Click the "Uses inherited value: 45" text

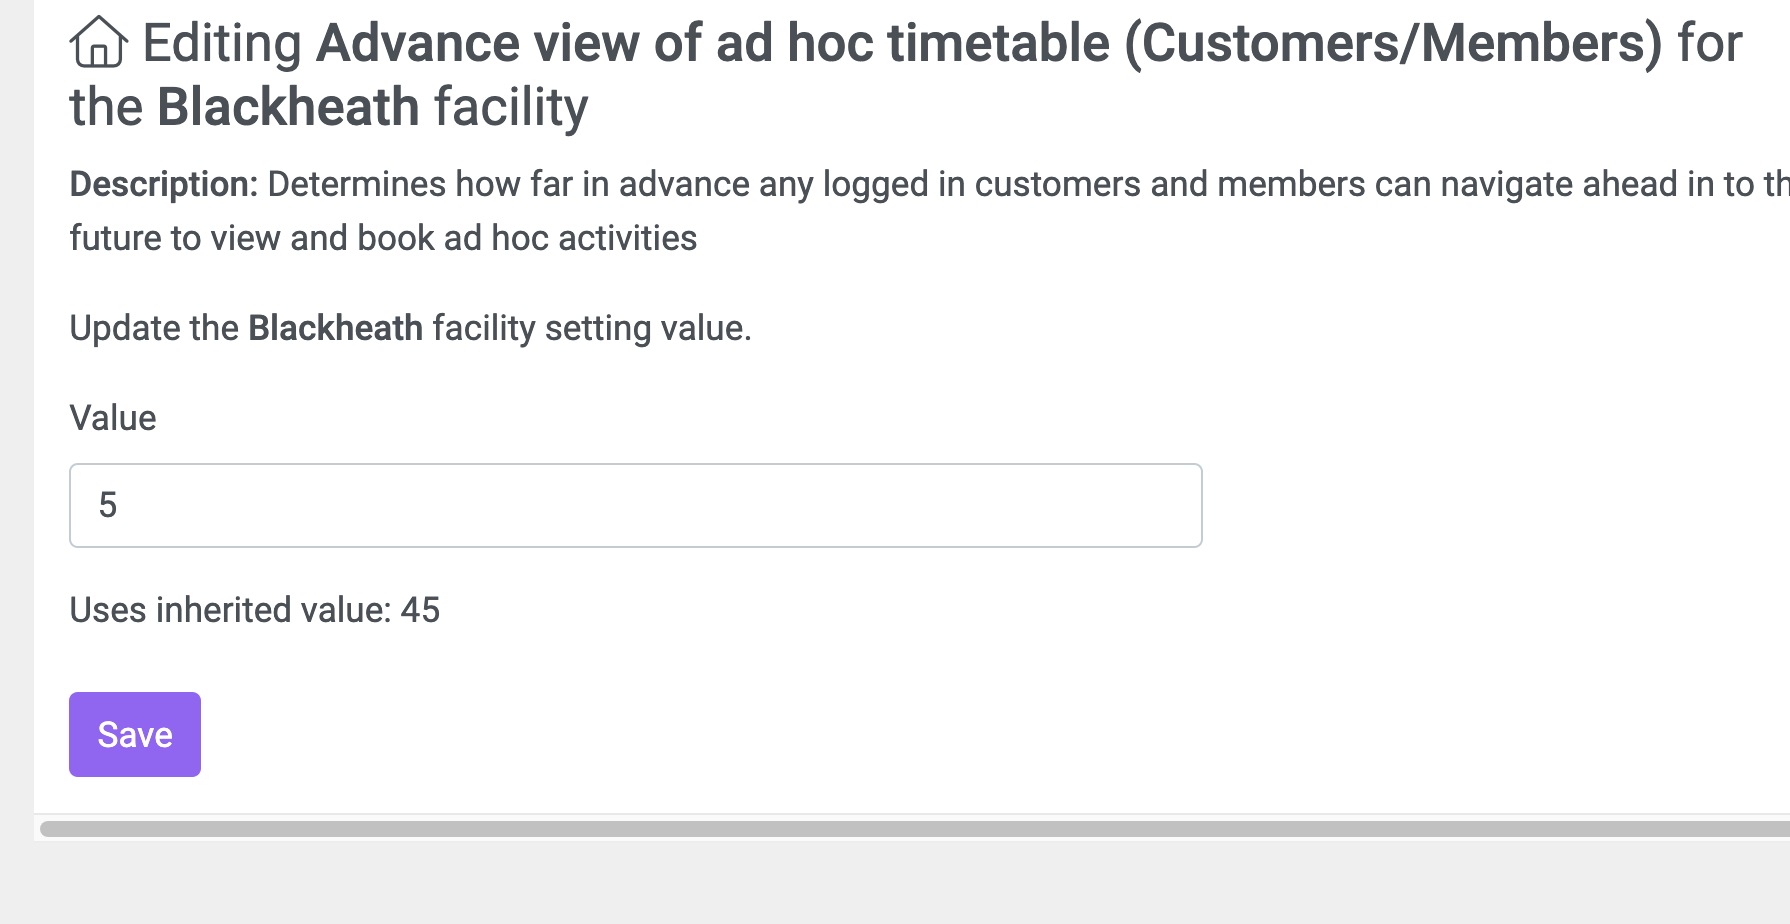[255, 610]
